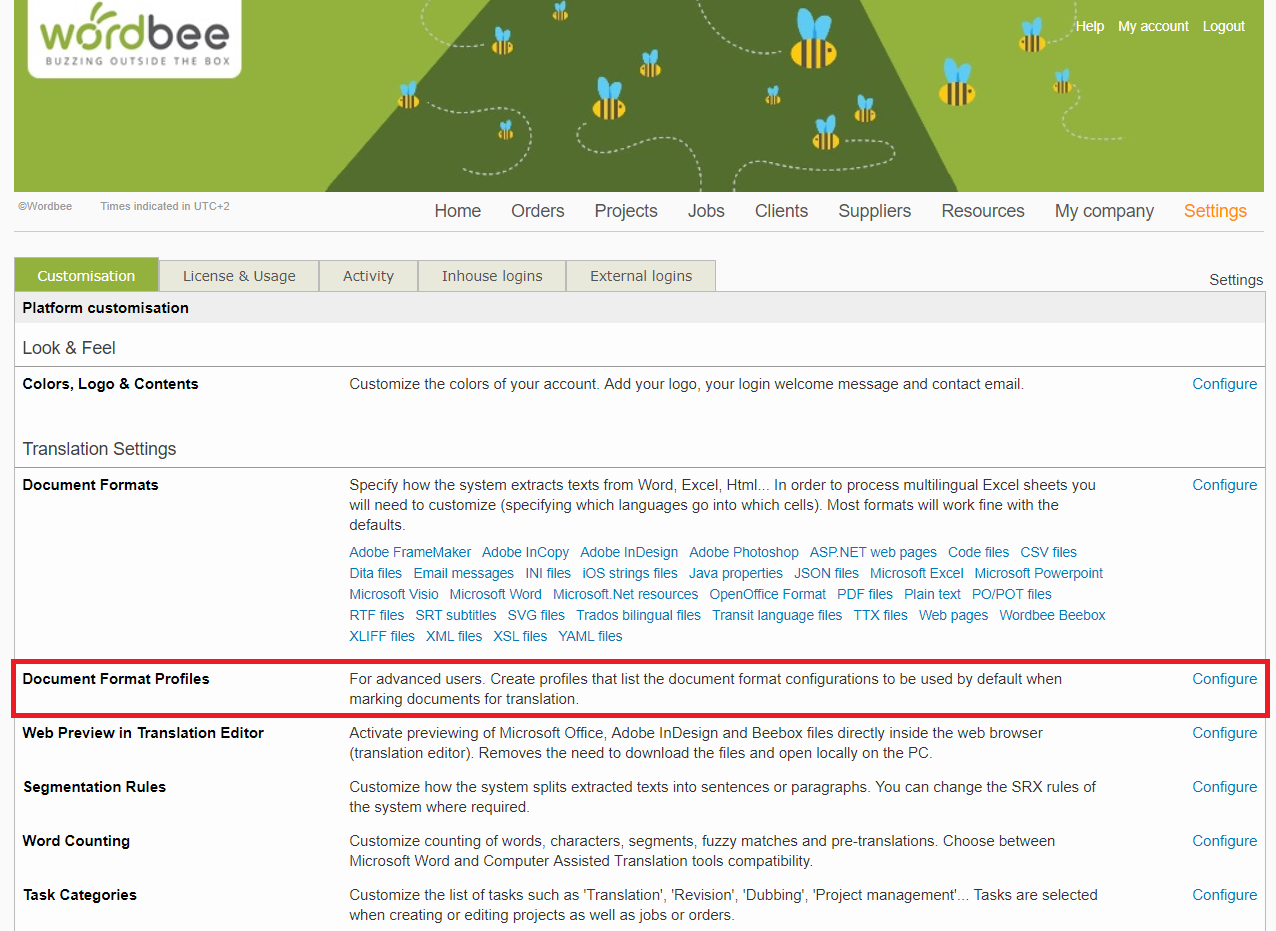Open the Projects menu item
This screenshot has height=931, width=1276.
[x=625, y=211]
